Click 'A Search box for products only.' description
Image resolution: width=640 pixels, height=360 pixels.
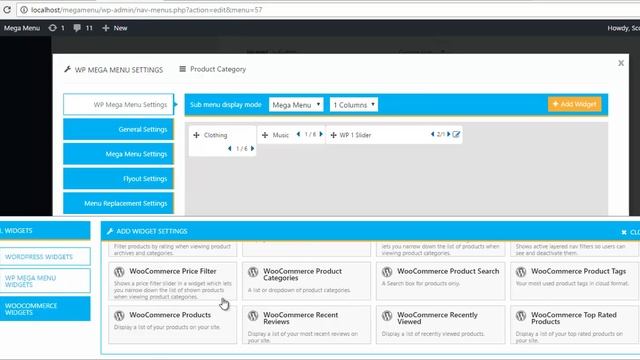pyautogui.click(x=421, y=283)
